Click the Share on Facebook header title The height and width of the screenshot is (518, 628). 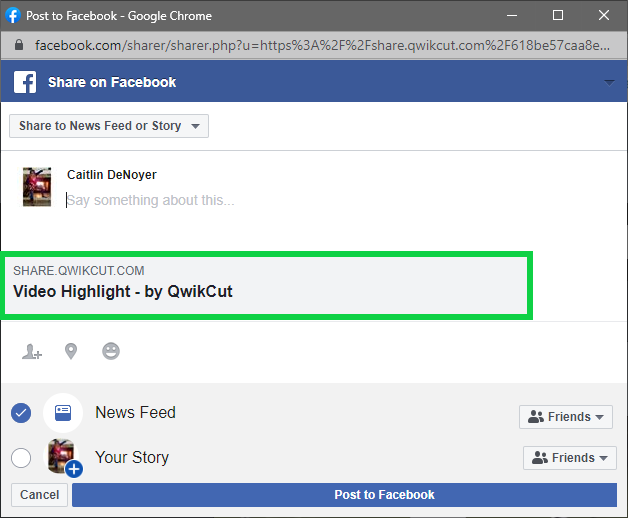click(x=112, y=82)
